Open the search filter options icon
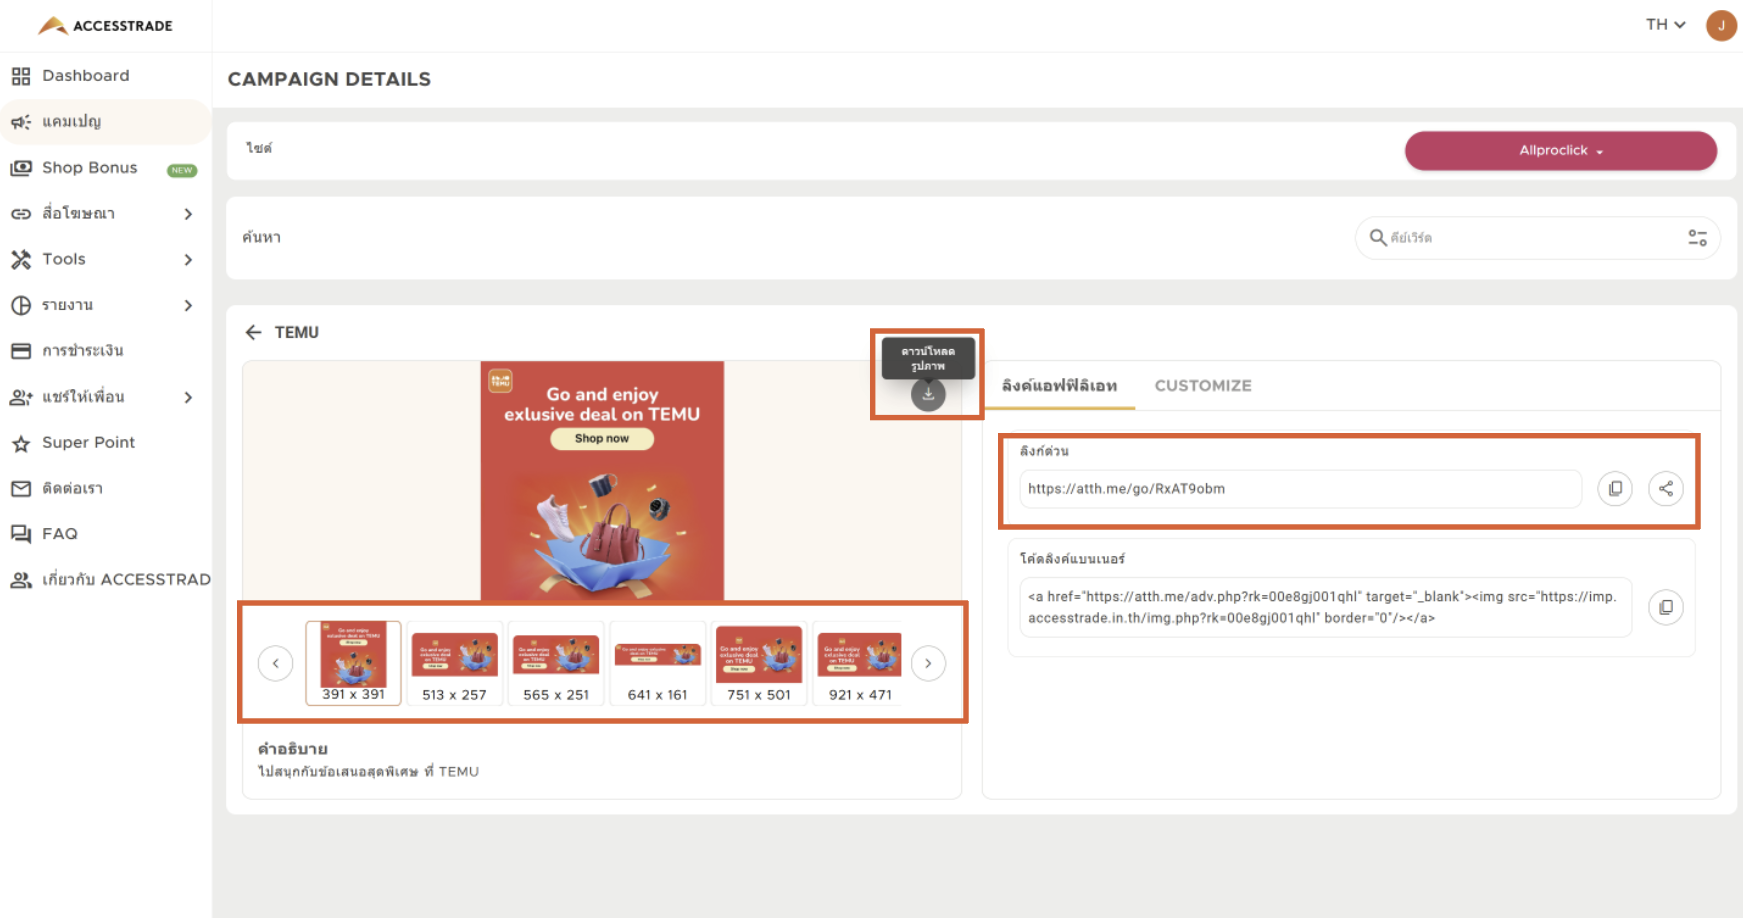 coord(1698,238)
